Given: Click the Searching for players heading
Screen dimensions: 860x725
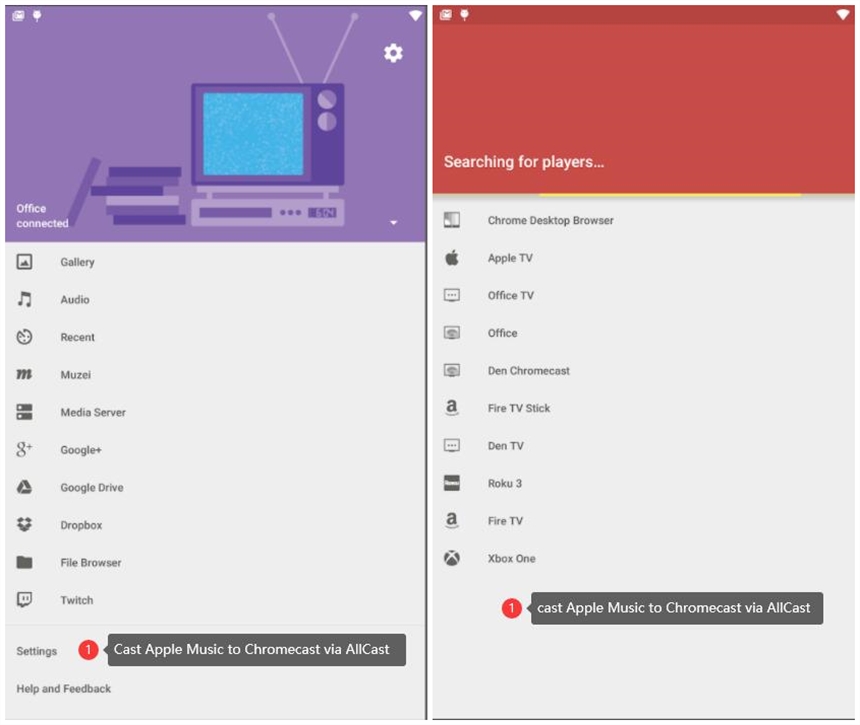Looking at the screenshot, I should pos(524,162).
